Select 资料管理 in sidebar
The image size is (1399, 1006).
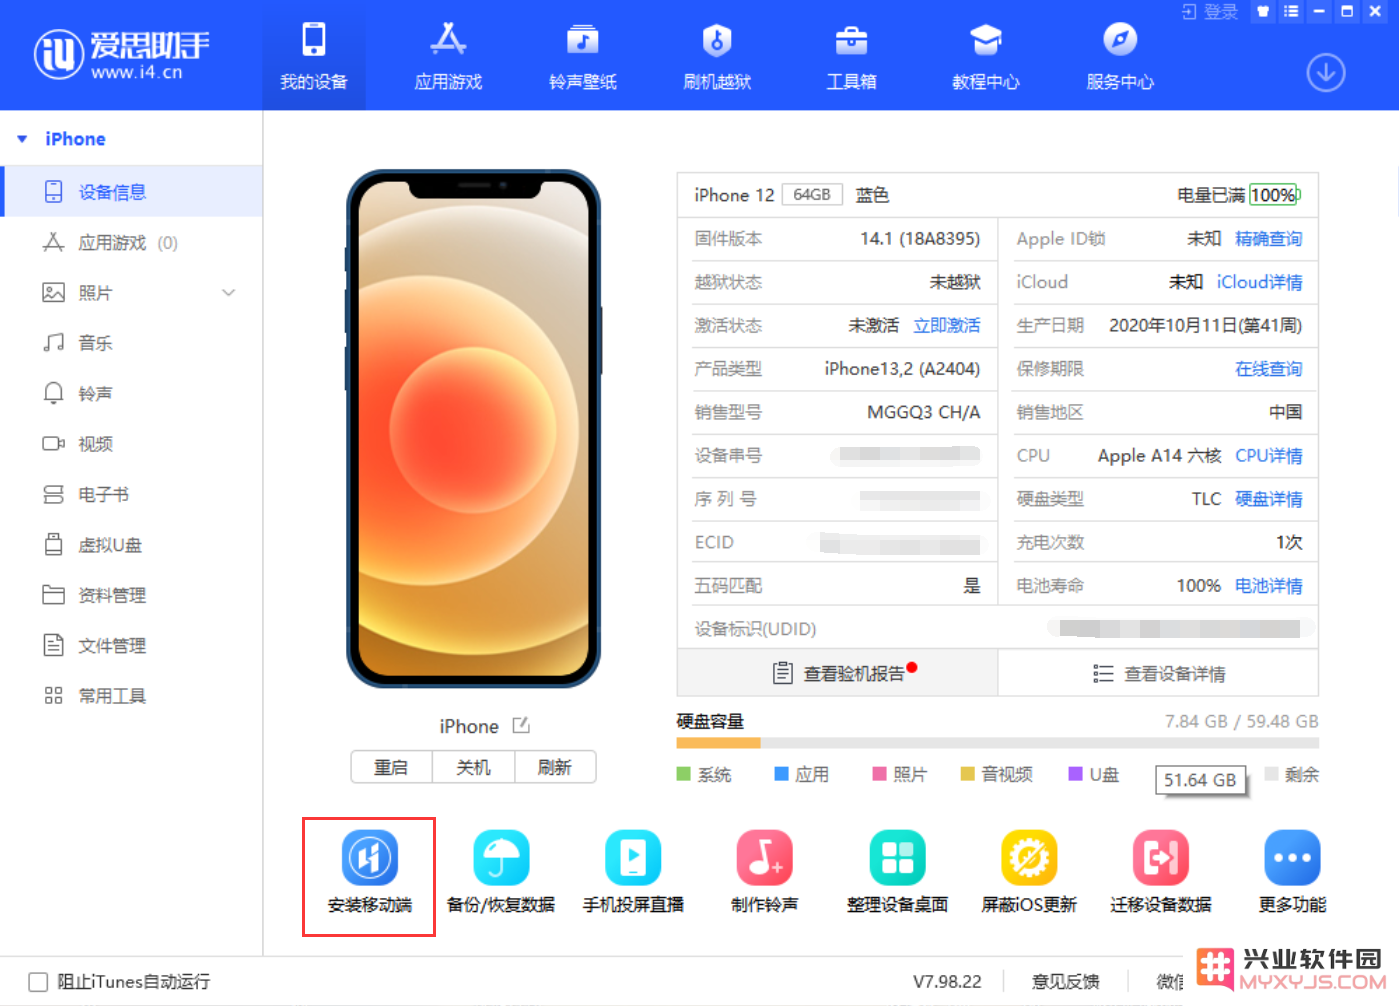pos(131,595)
